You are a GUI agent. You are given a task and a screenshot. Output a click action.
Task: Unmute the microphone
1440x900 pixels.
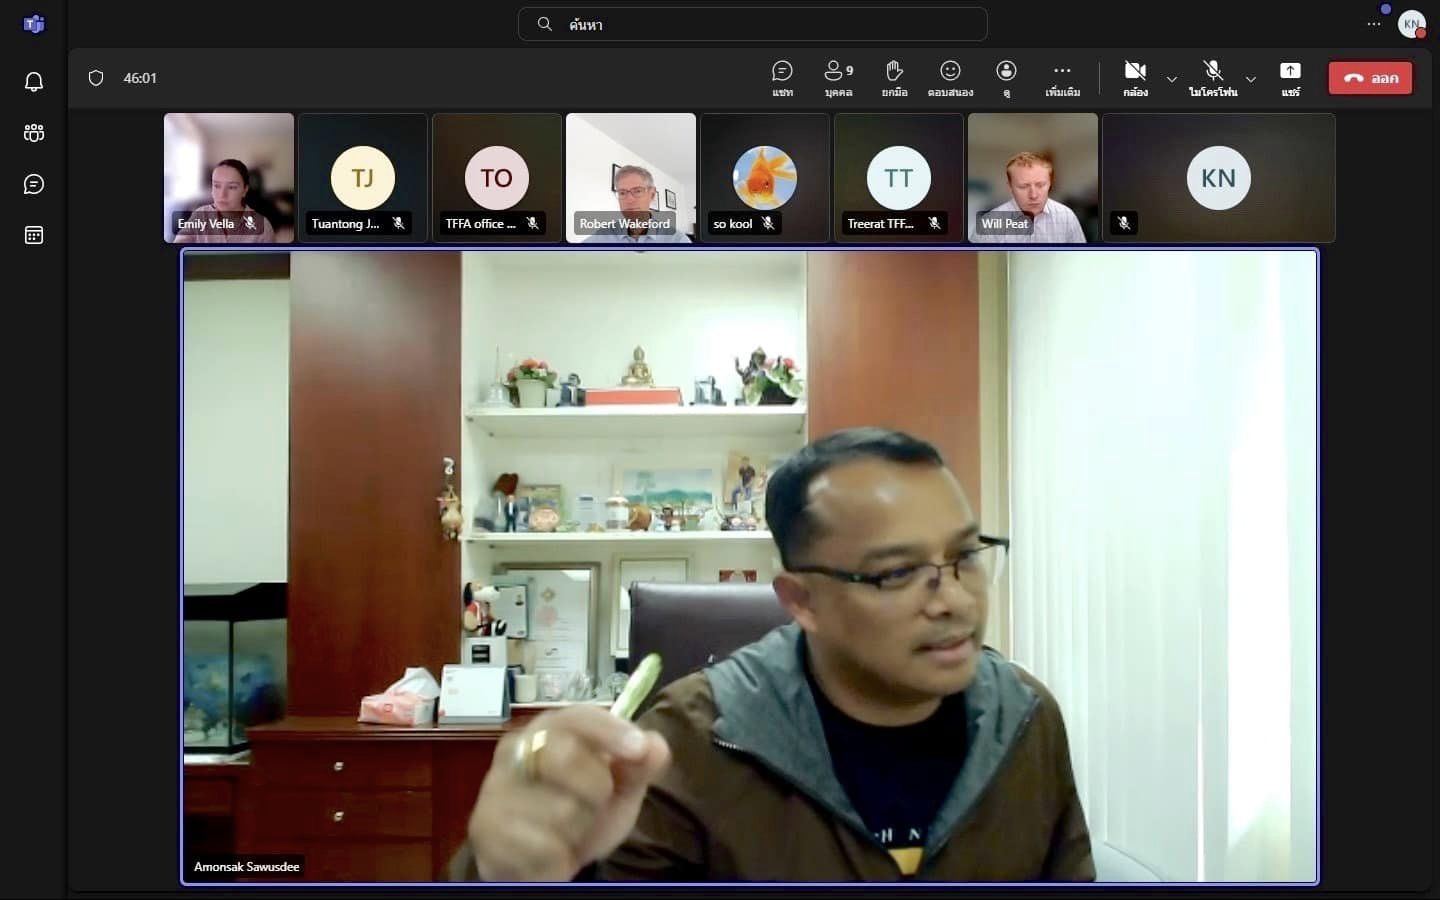click(1213, 77)
